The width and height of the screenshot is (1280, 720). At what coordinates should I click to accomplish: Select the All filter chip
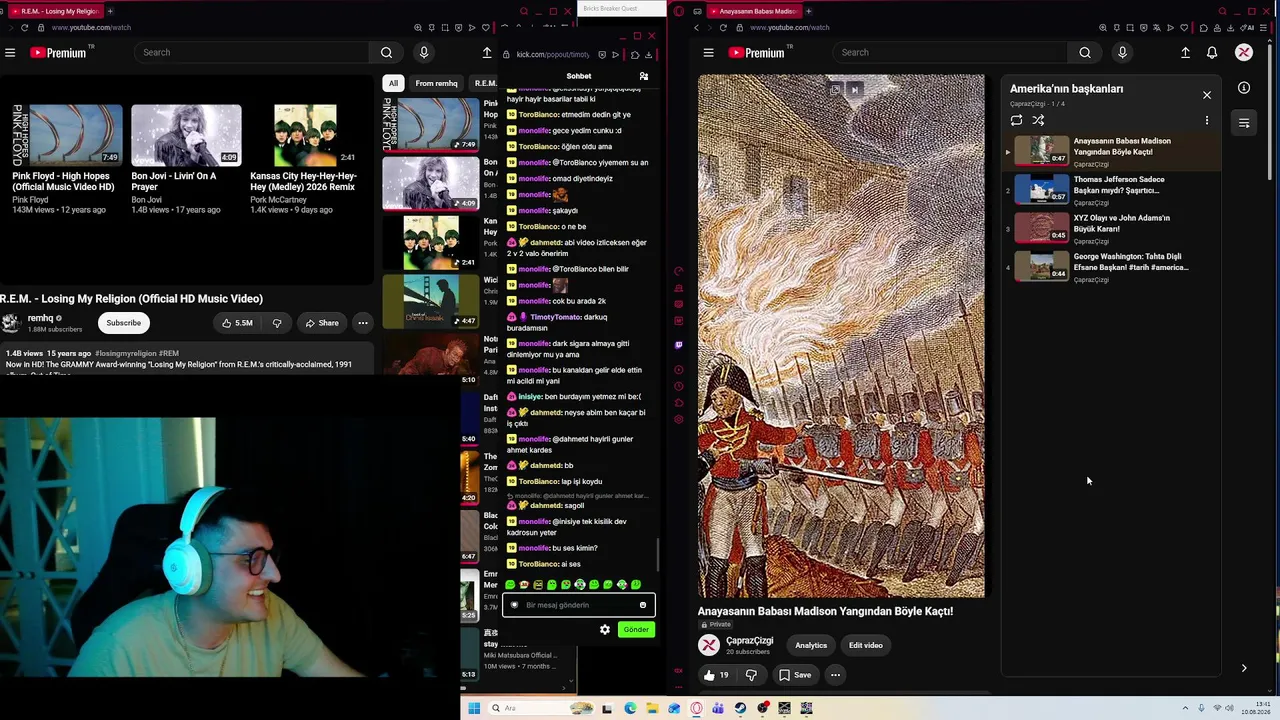click(393, 83)
